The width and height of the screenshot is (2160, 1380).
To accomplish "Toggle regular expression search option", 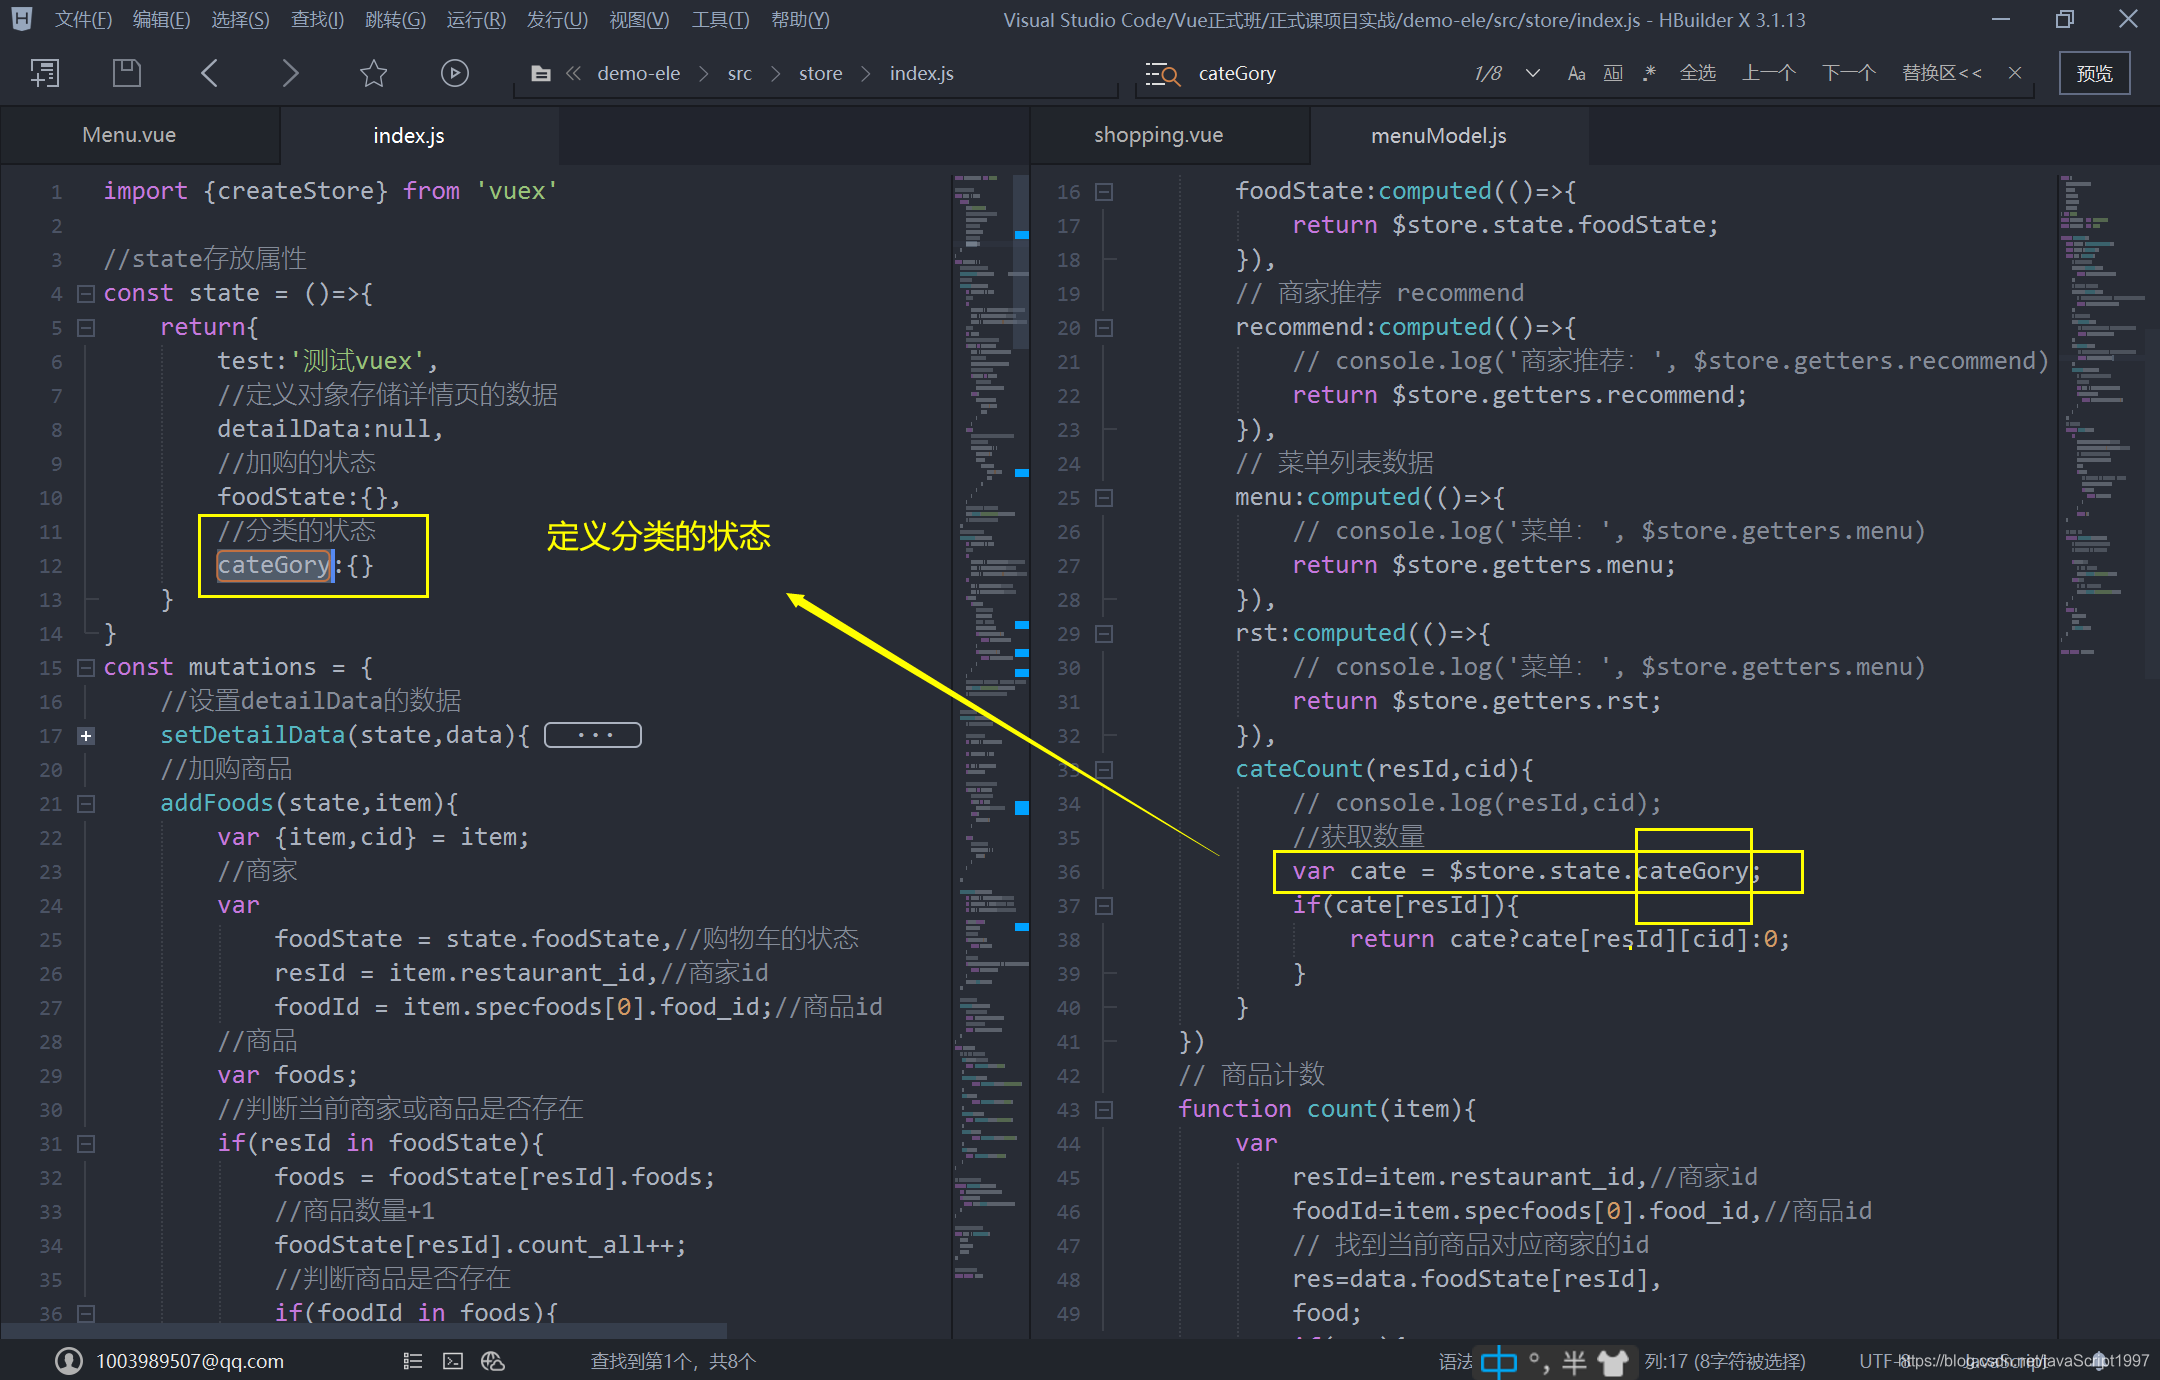I will coord(1649,73).
